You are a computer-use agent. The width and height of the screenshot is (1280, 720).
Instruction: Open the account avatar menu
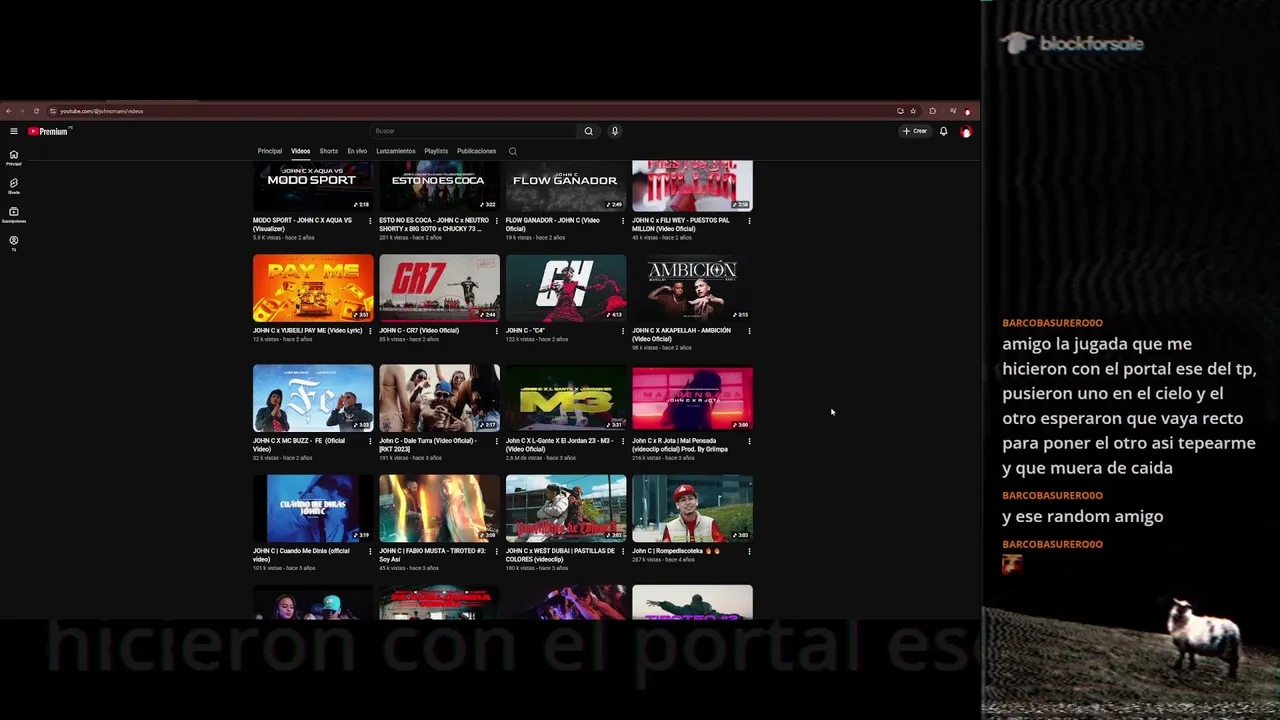tap(966, 131)
